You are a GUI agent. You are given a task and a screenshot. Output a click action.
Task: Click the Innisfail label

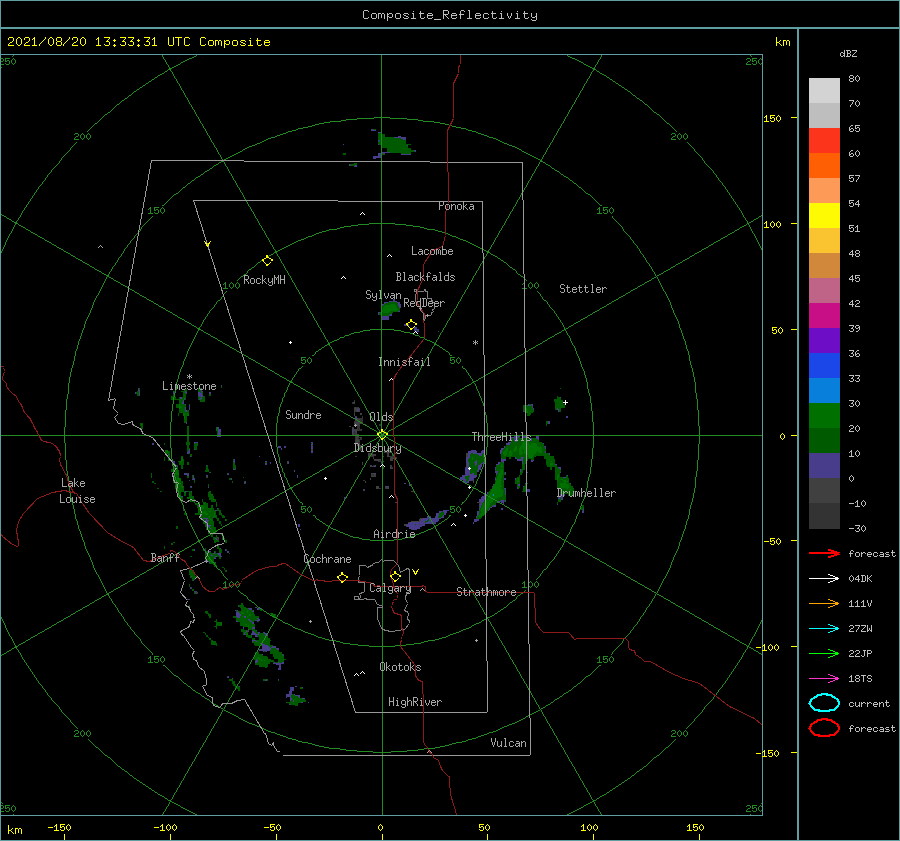(x=404, y=362)
